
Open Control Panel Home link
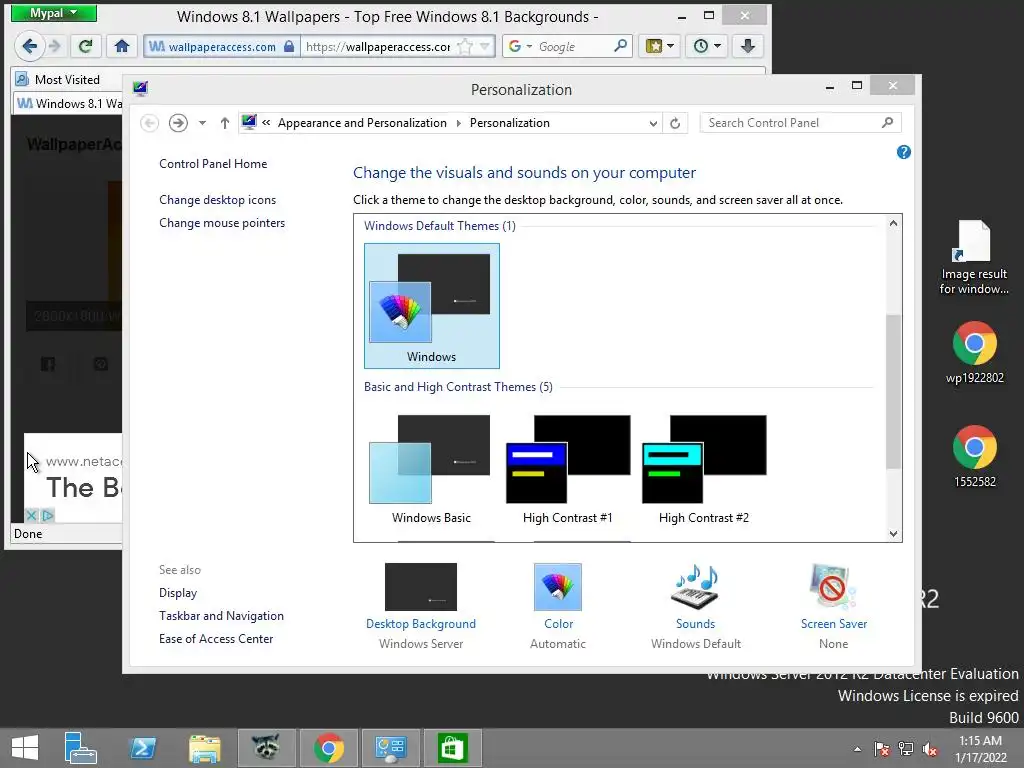(x=213, y=164)
